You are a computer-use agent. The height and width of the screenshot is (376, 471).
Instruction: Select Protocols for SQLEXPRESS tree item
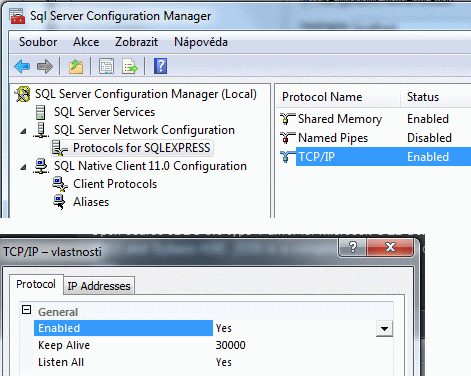tap(142, 148)
